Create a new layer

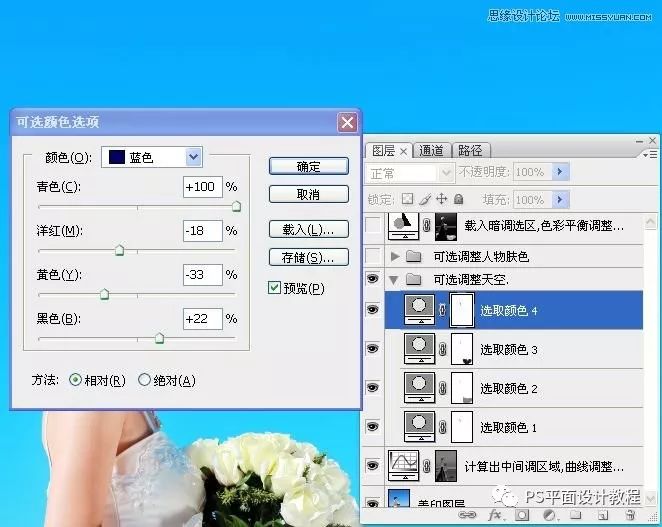(603, 515)
